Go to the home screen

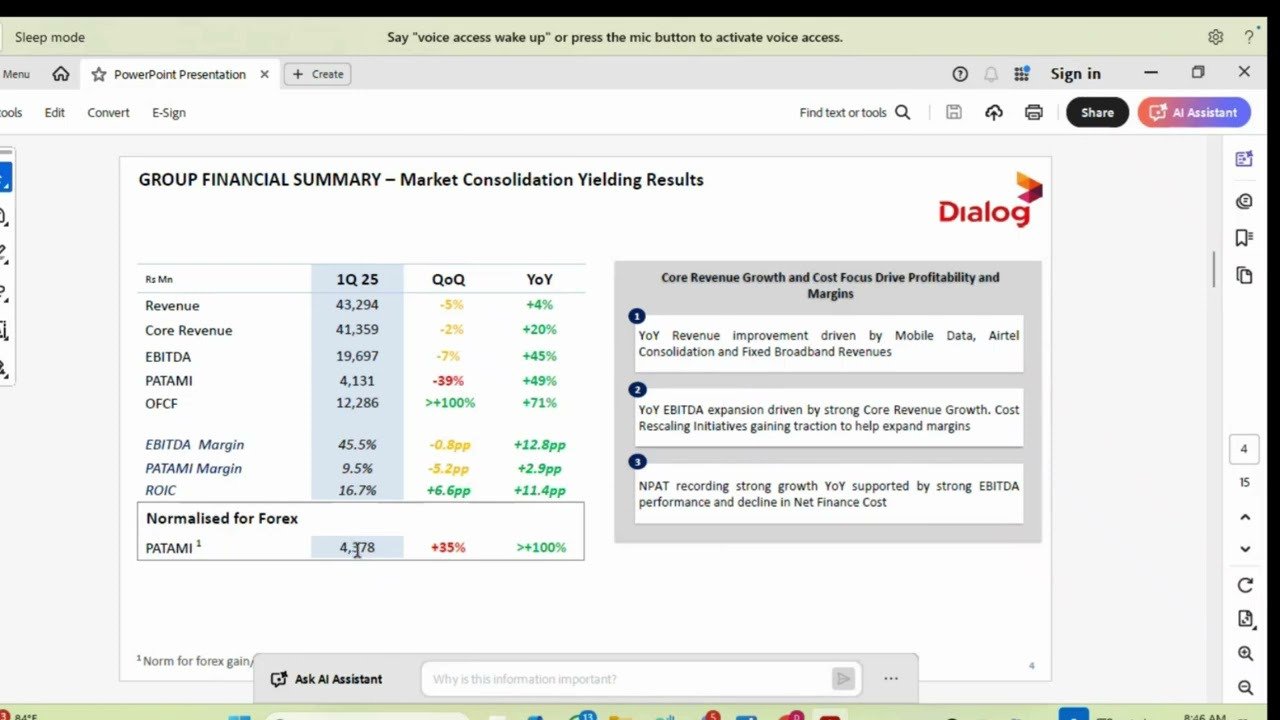click(x=61, y=74)
